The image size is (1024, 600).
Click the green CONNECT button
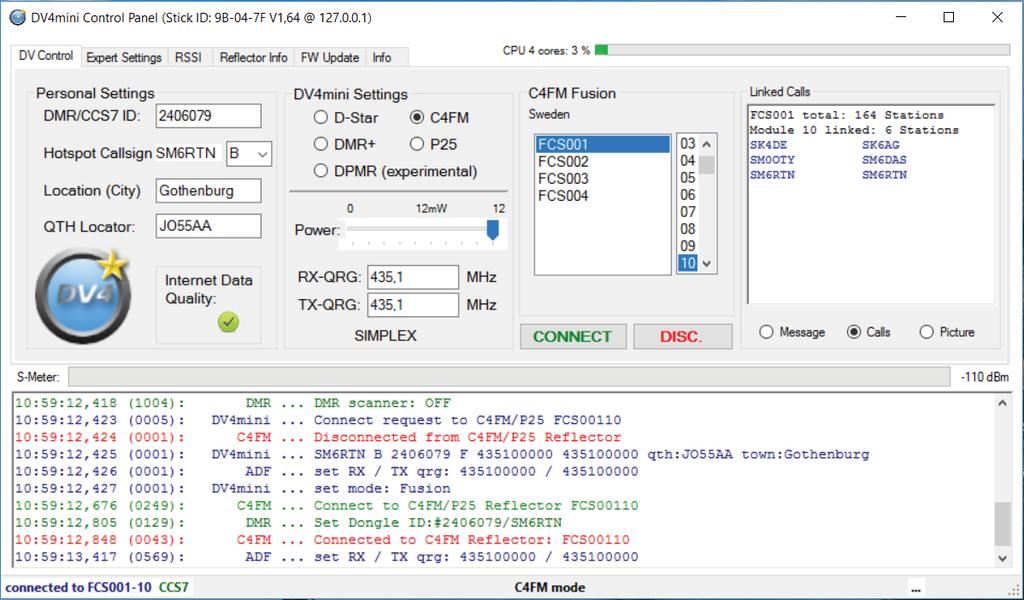tap(573, 336)
